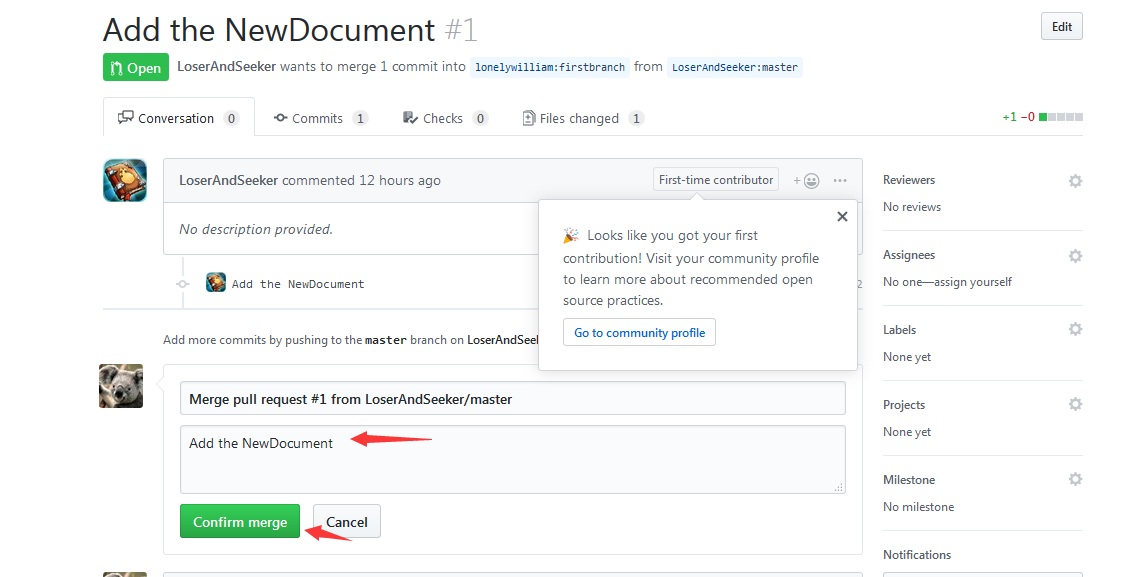Click the lonelywilliam:firstbranch base branch label
The image size is (1141, 577).
(550, 67)
